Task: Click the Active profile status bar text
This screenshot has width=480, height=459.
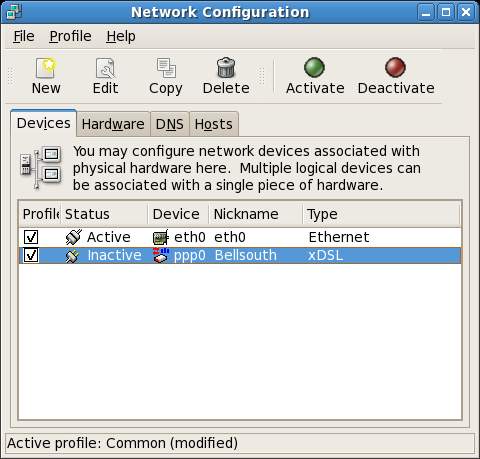Action: click(x=122, y=443)
